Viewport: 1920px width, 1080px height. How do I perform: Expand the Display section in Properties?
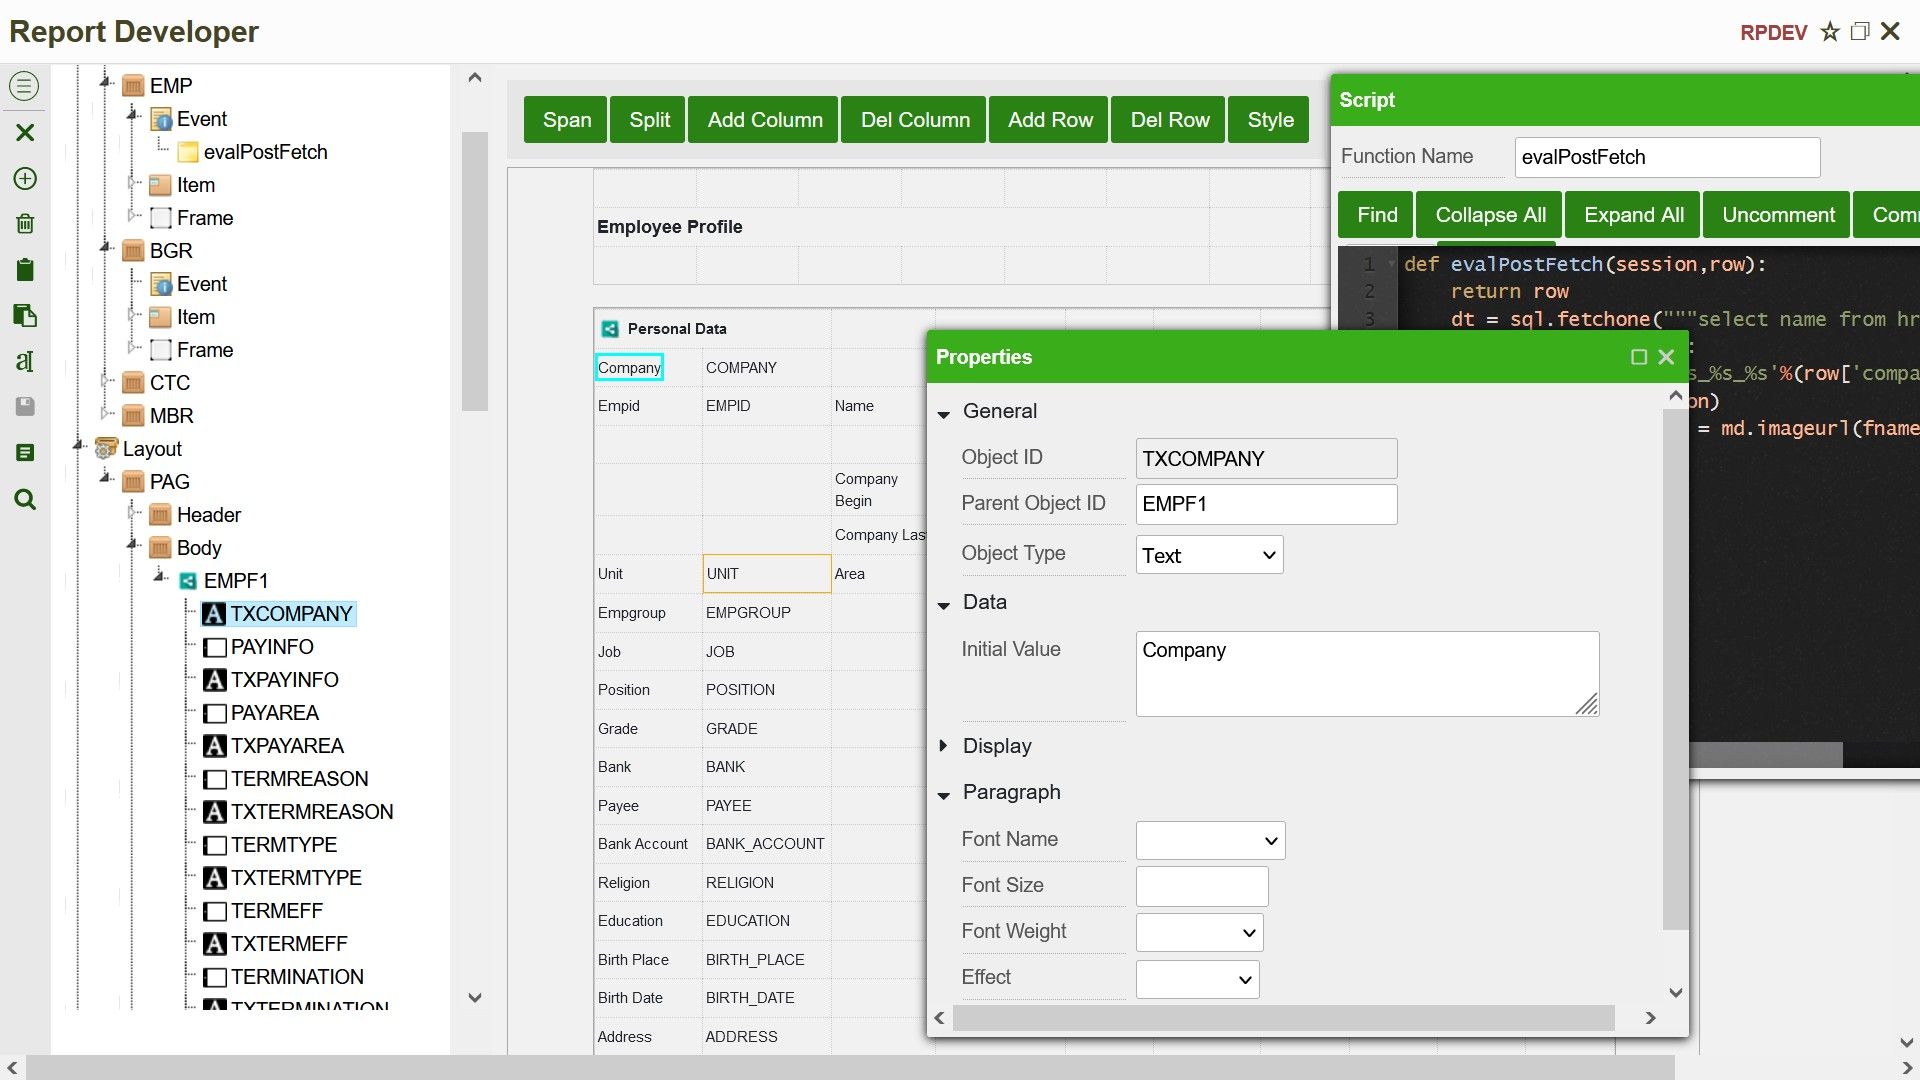click(x=943, y=746)
